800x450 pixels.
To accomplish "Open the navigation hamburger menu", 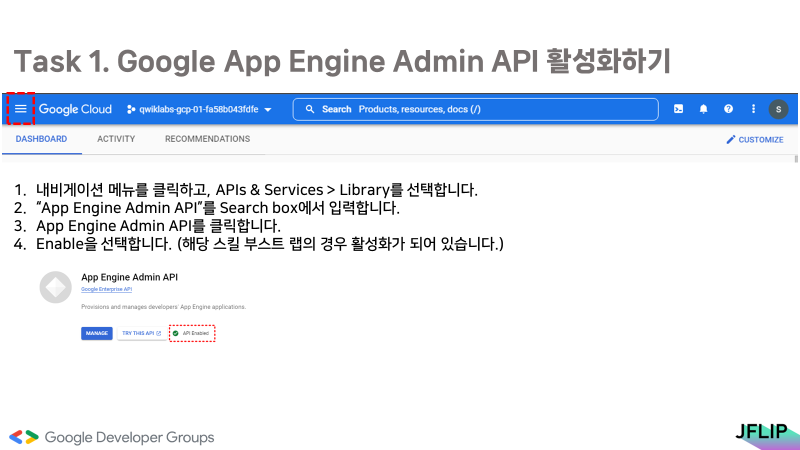I will pyautogui.click(x=20, y=109).
